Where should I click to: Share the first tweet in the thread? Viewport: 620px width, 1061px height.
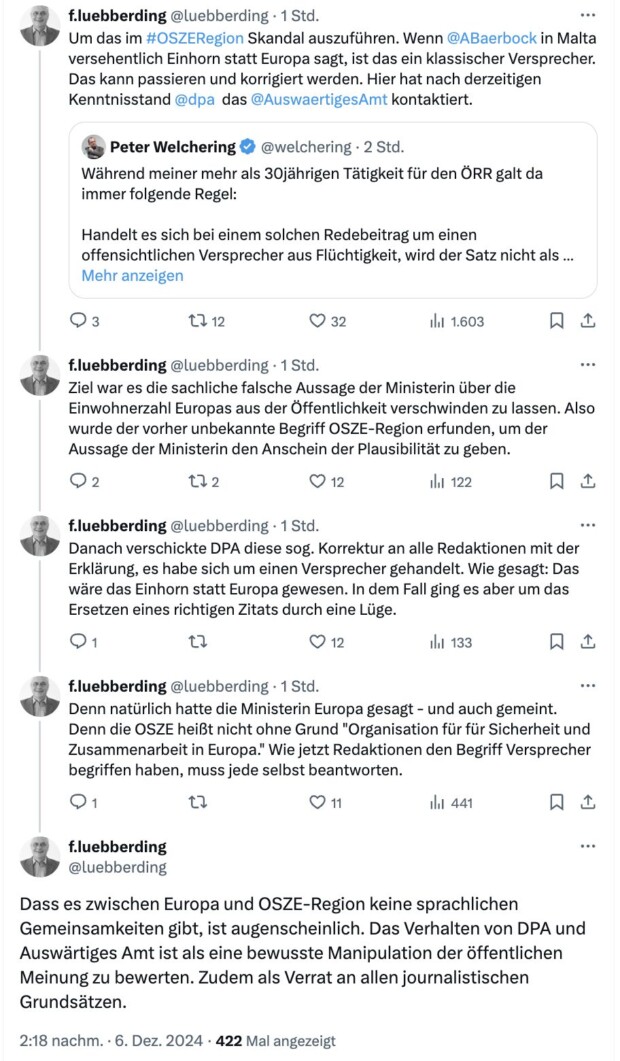click(x=589, y=321)
